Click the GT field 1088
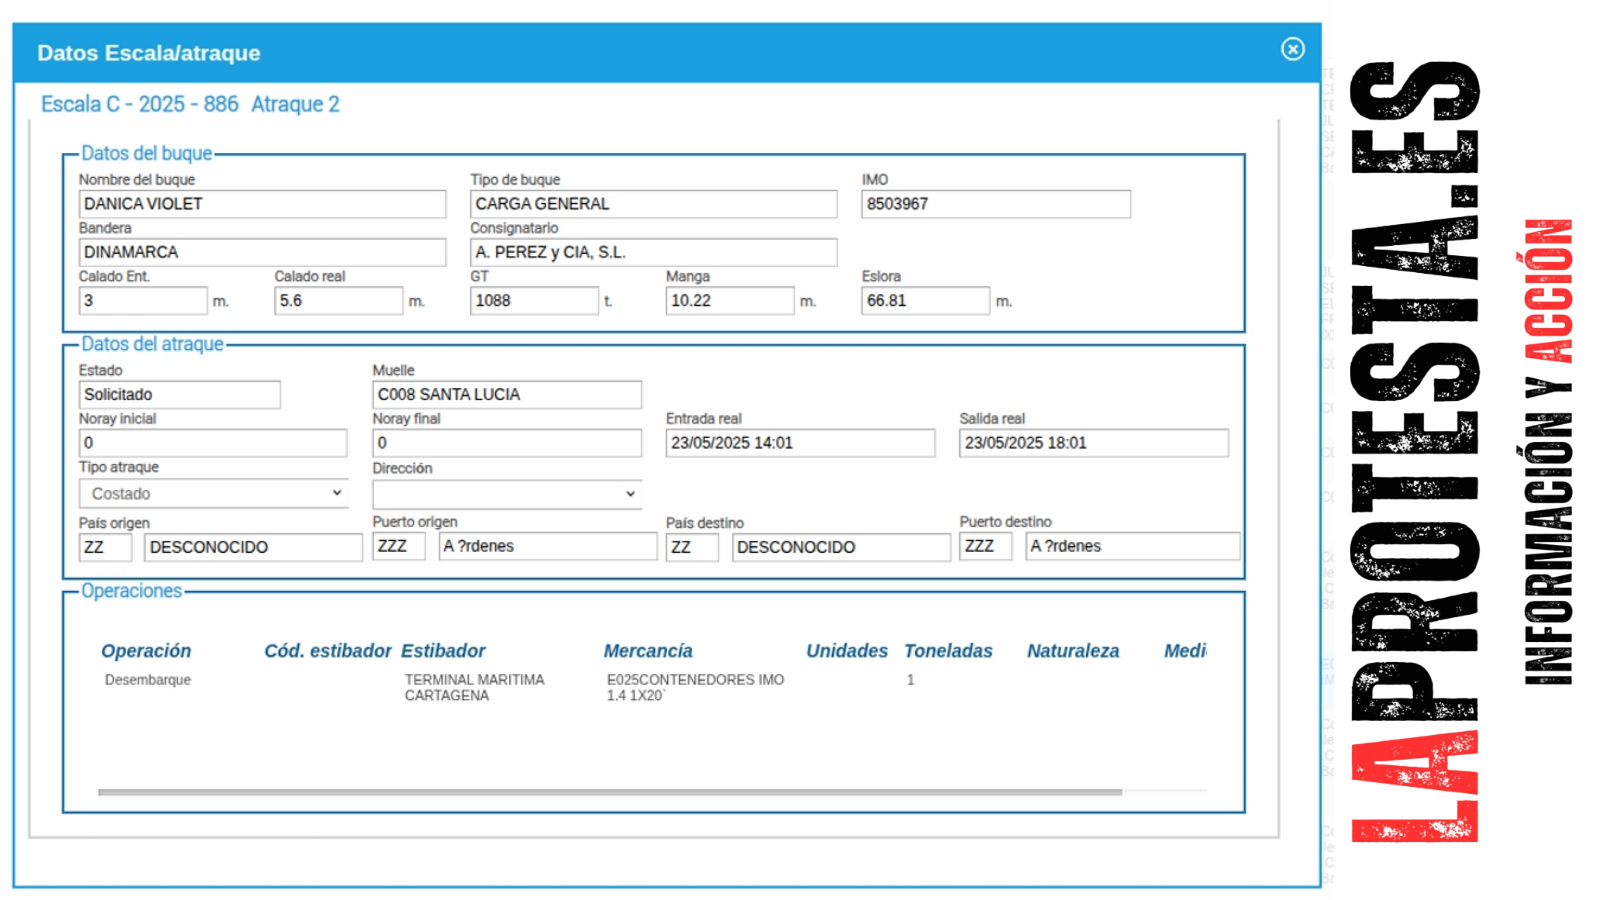 (535, 300)
